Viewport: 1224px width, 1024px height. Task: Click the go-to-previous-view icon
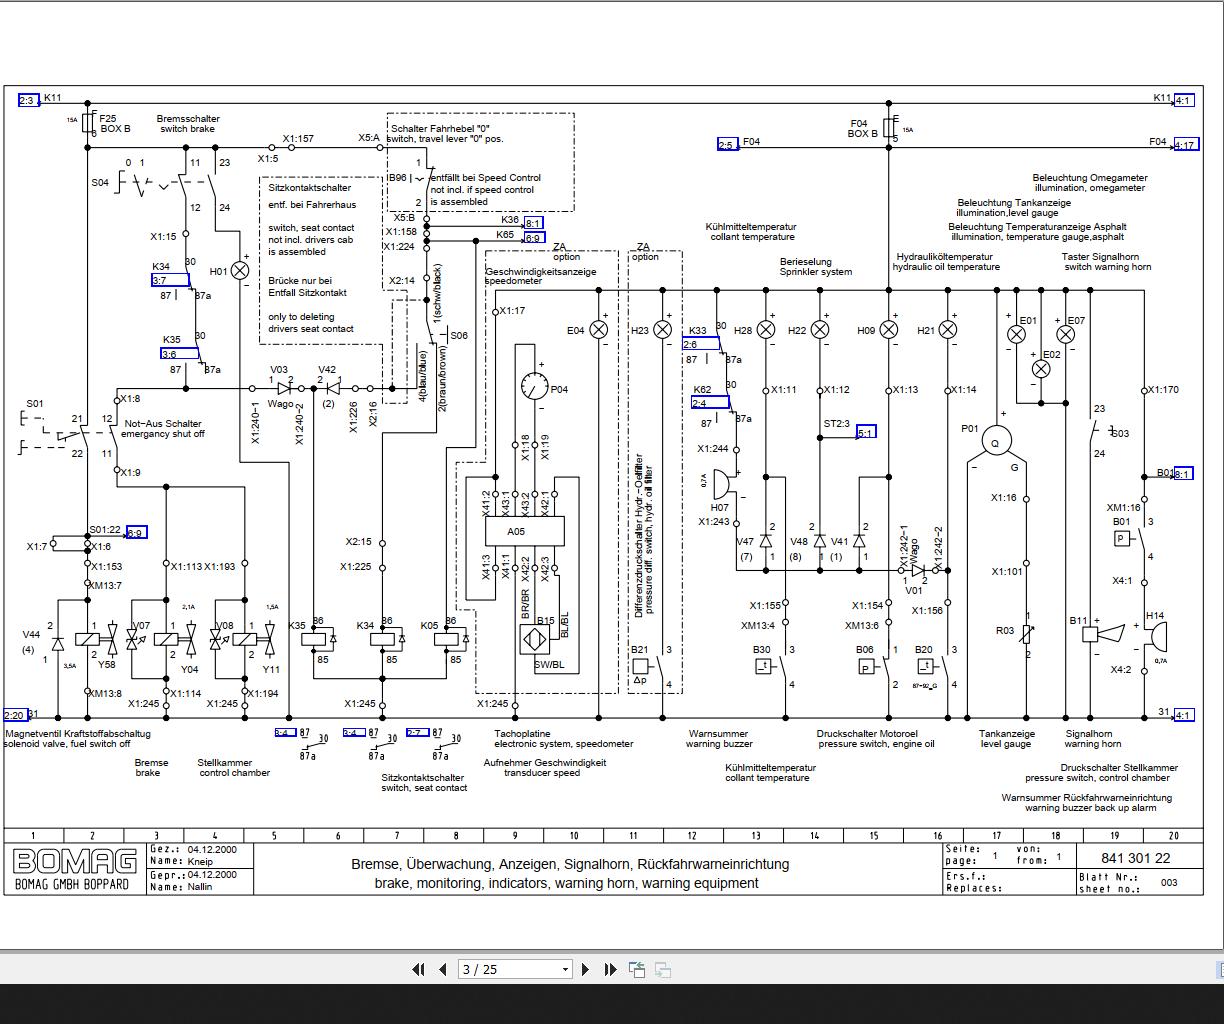[x=637, y=969]
